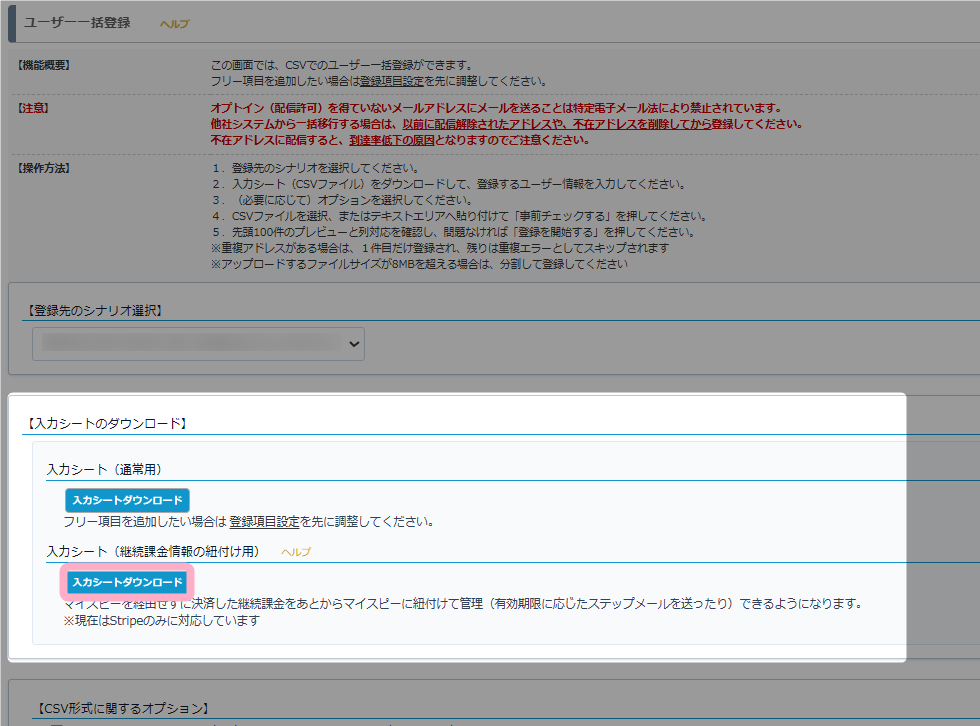Expand the 登録先のシナリオ選択 dropdown
The height and width of the screenshot is (726, 980).
coord(198,343)
